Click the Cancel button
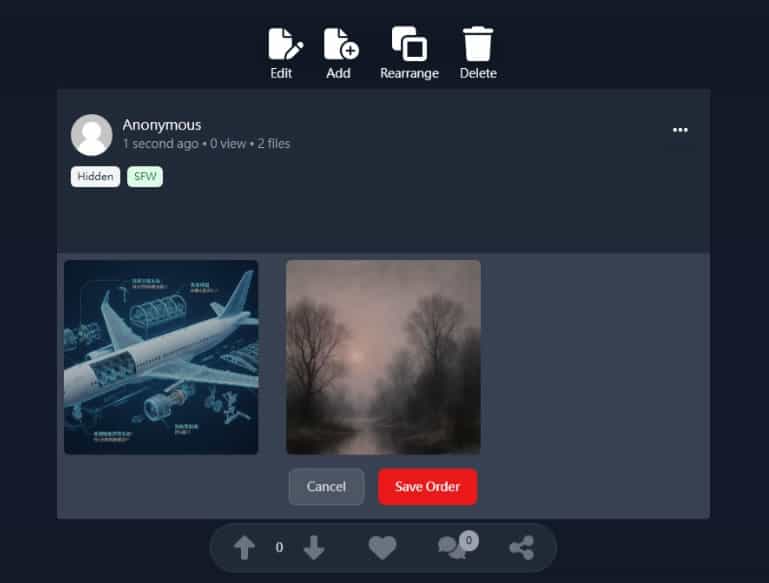 326,487
